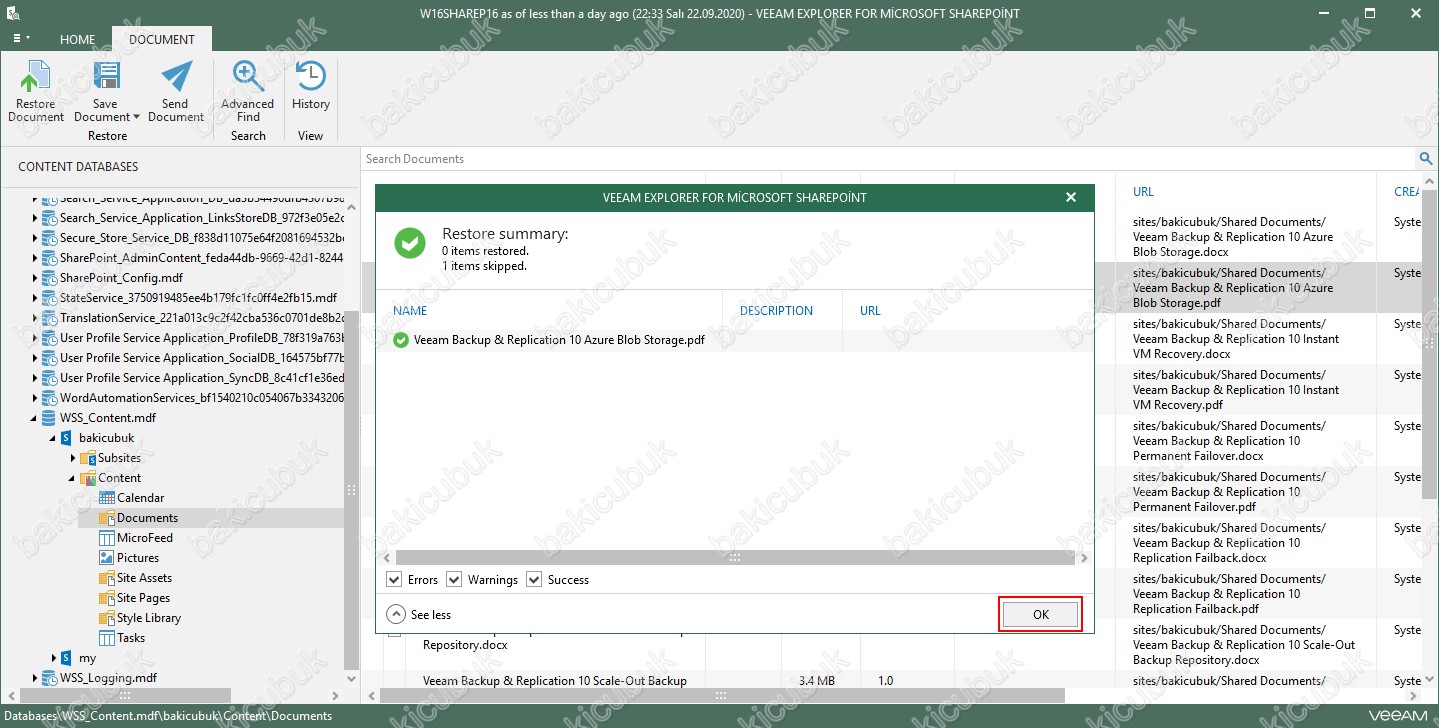
Task: Collapse details with See less
Action: (x=419, y=614)
